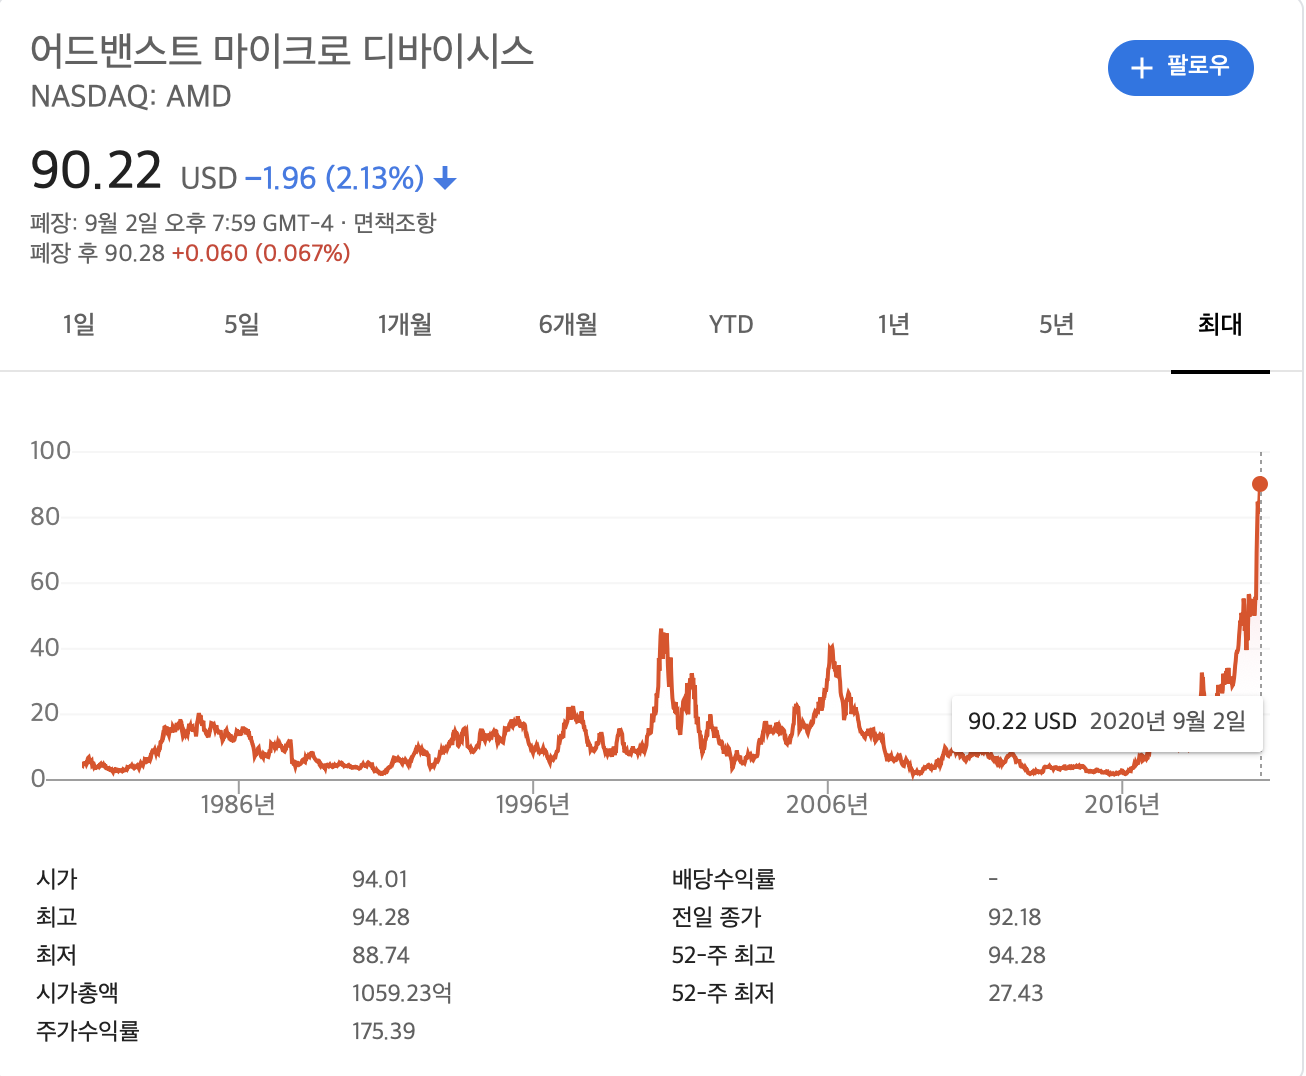Screen dimensions: 1306x1076
Task: Select the 5일 time range tab
Action: click(241, 324)
